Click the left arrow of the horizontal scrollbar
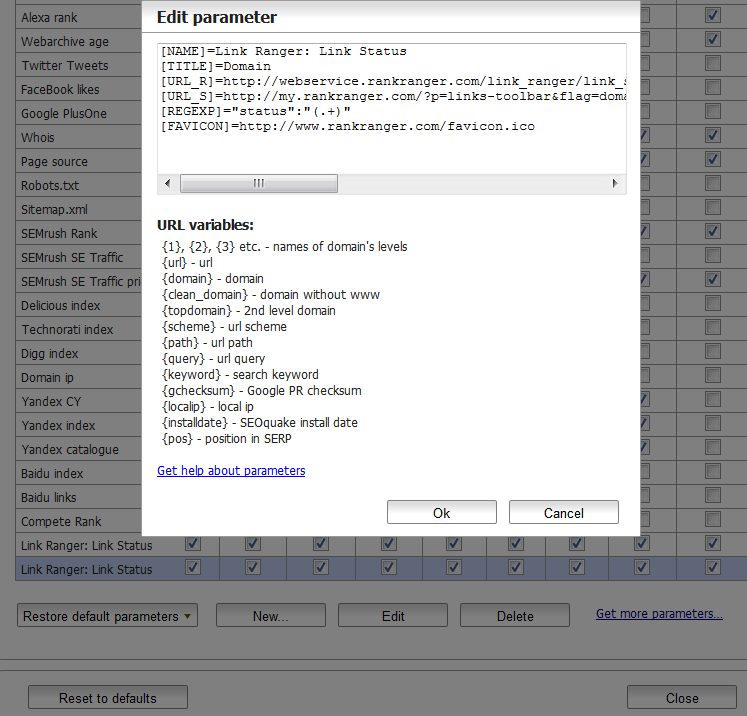This screenshot has width=747, height=716. pyautogui.click(x=167, y=184)
